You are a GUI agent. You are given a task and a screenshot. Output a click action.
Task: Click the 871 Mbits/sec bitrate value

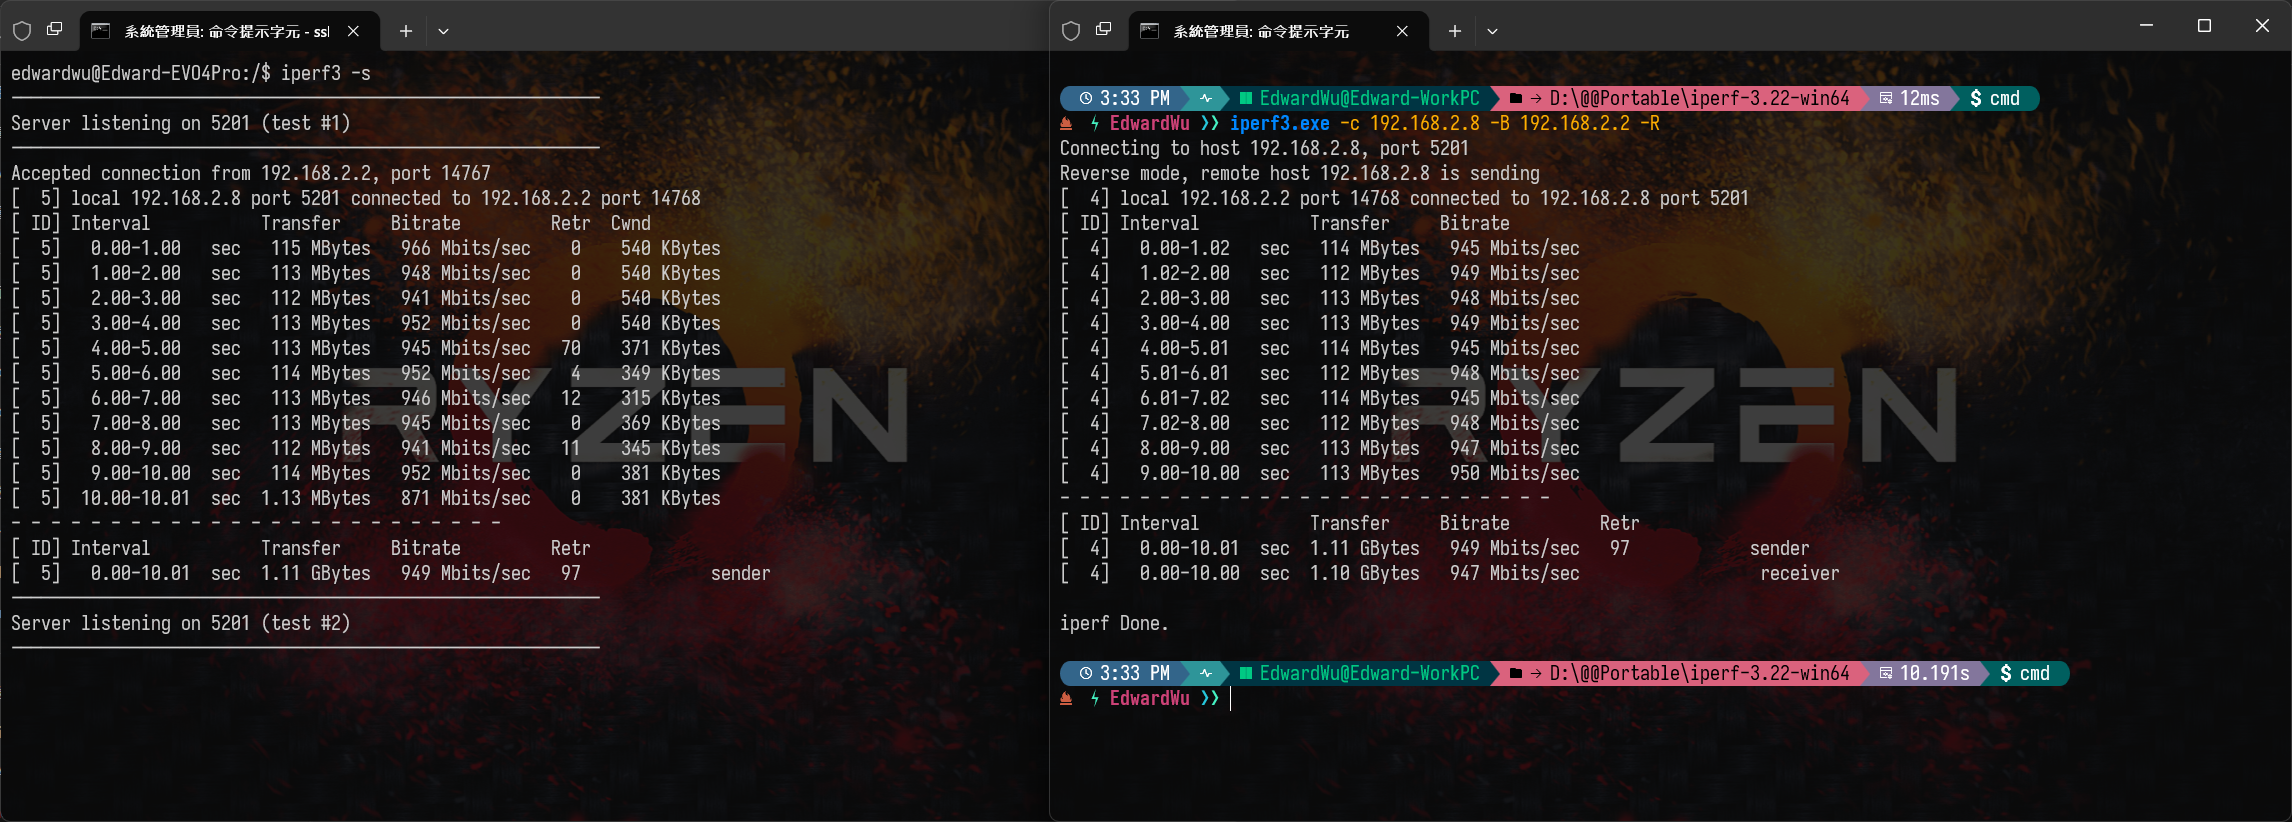point(466,498)
